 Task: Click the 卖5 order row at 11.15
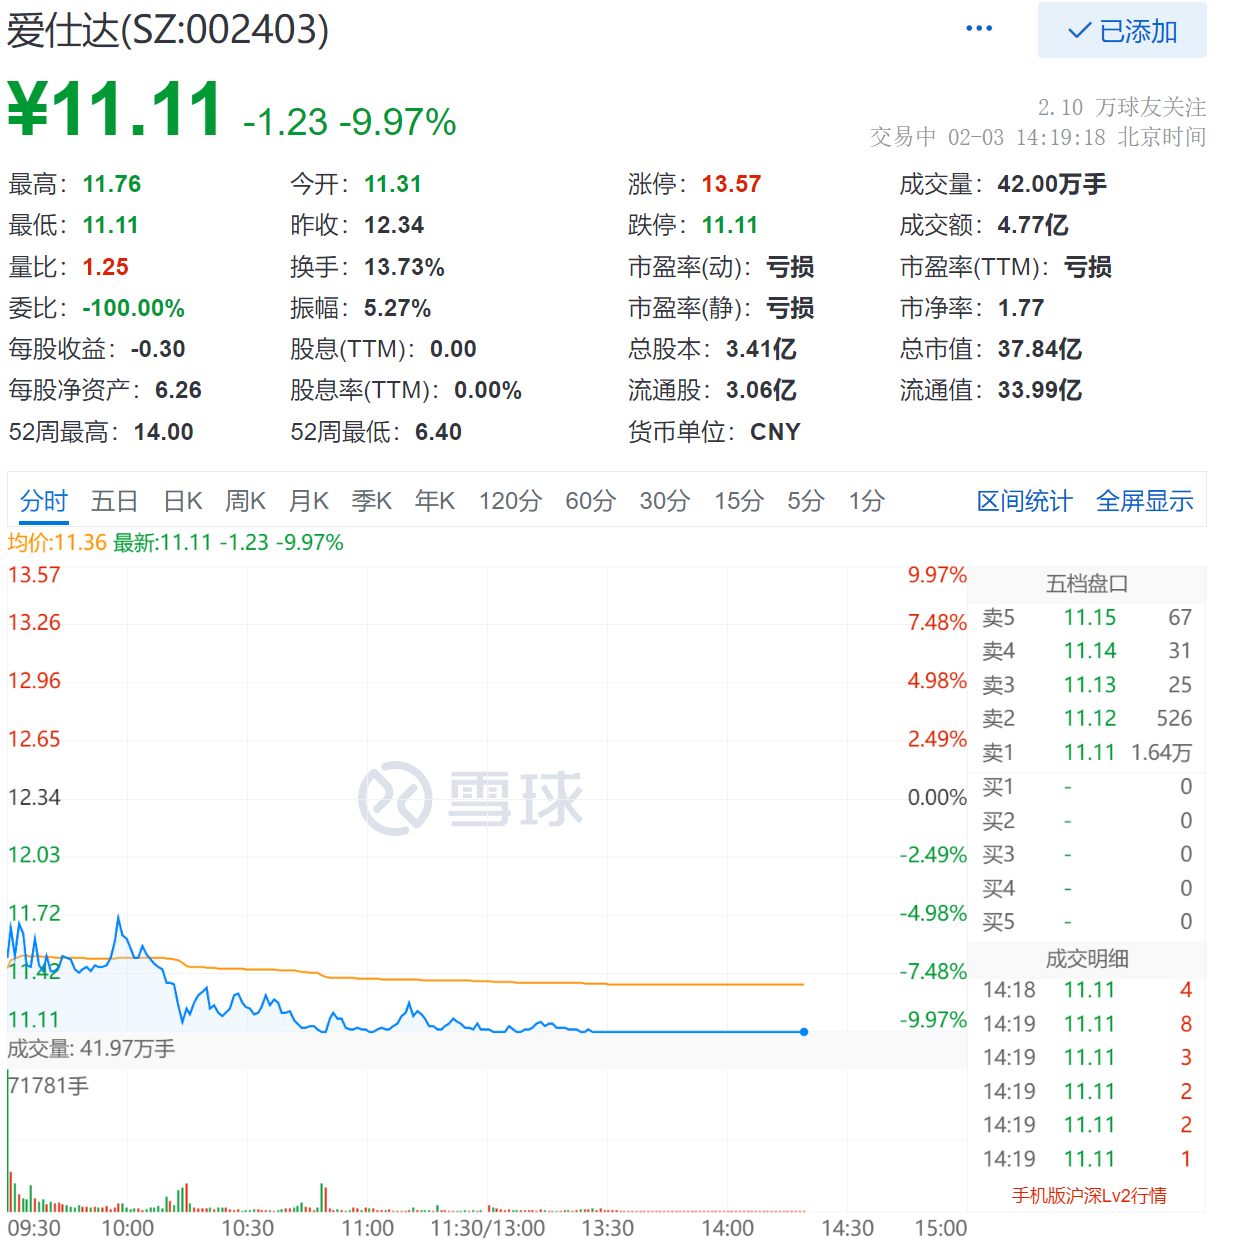tap(1087, 618)
